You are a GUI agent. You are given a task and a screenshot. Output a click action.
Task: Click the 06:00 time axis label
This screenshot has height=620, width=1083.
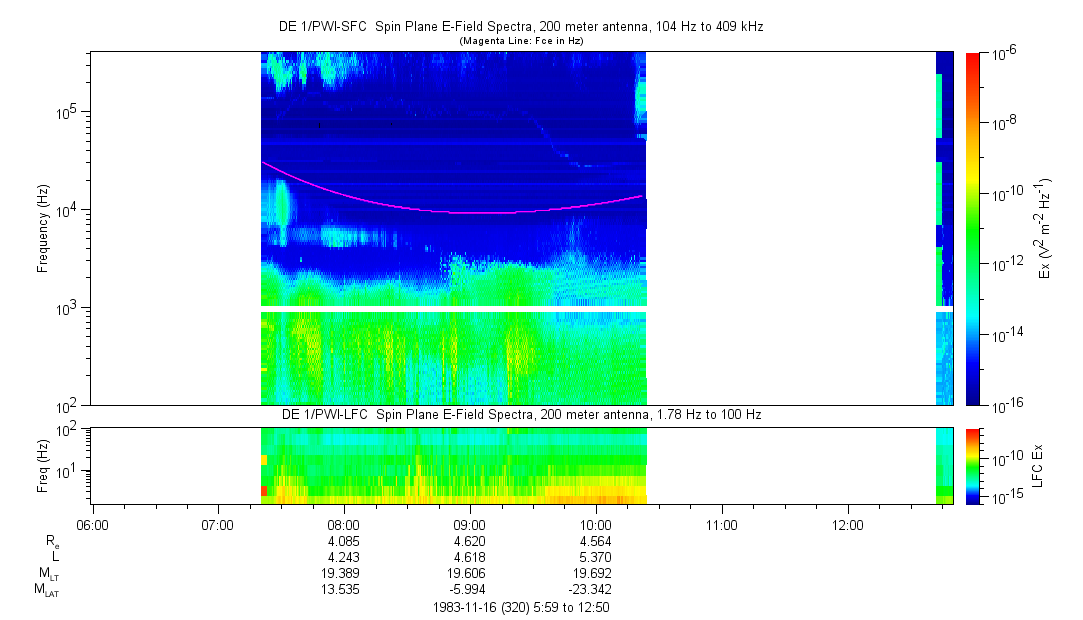tap(91, 523)
